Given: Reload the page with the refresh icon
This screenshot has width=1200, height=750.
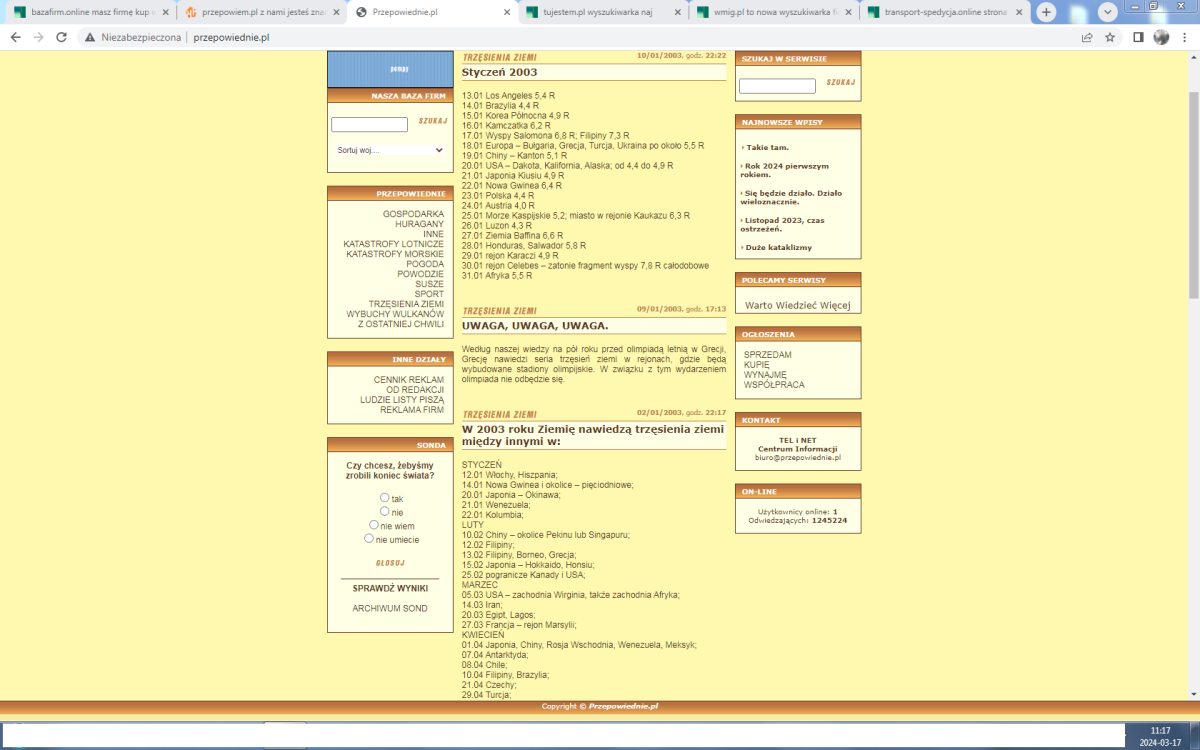Looking at the screenshot, I should pos(61,37).
